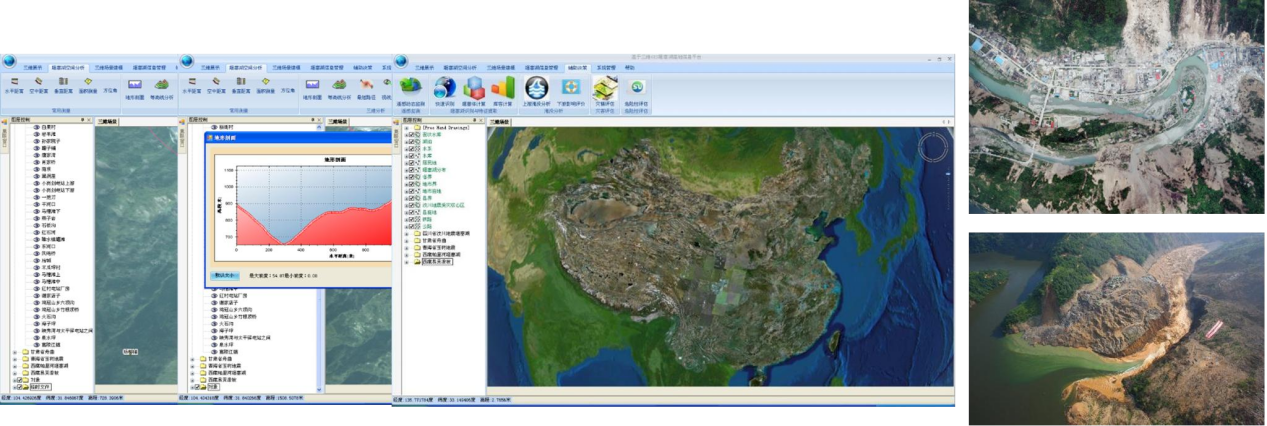This screenshot has width=1267, height=426.
Task: Toggle 堰塞湖分布 layer checkbox
Action: click(x=411, y=169)
